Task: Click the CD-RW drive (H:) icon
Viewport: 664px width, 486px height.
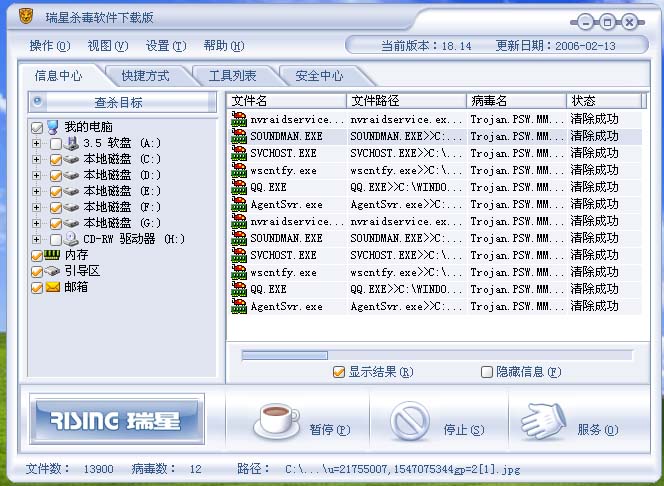Action: [x=71, y=239]
